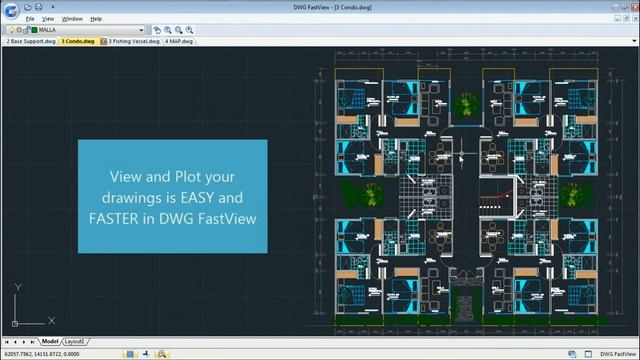Viewport: 640px width, 360px height.
Task: Open the MALLA layer dropdown list
Action: 141,30
